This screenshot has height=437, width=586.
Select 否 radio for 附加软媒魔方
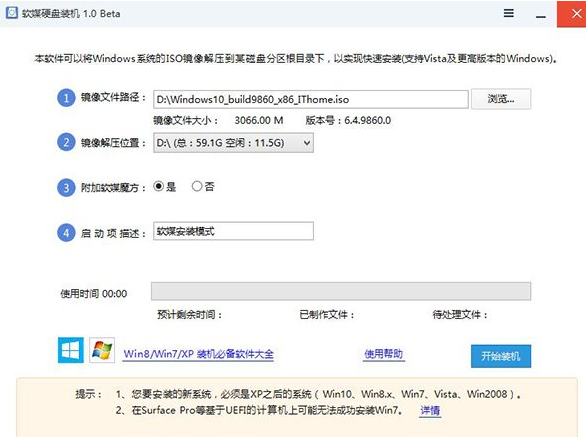pyautogui.click(x=197, y=186)
